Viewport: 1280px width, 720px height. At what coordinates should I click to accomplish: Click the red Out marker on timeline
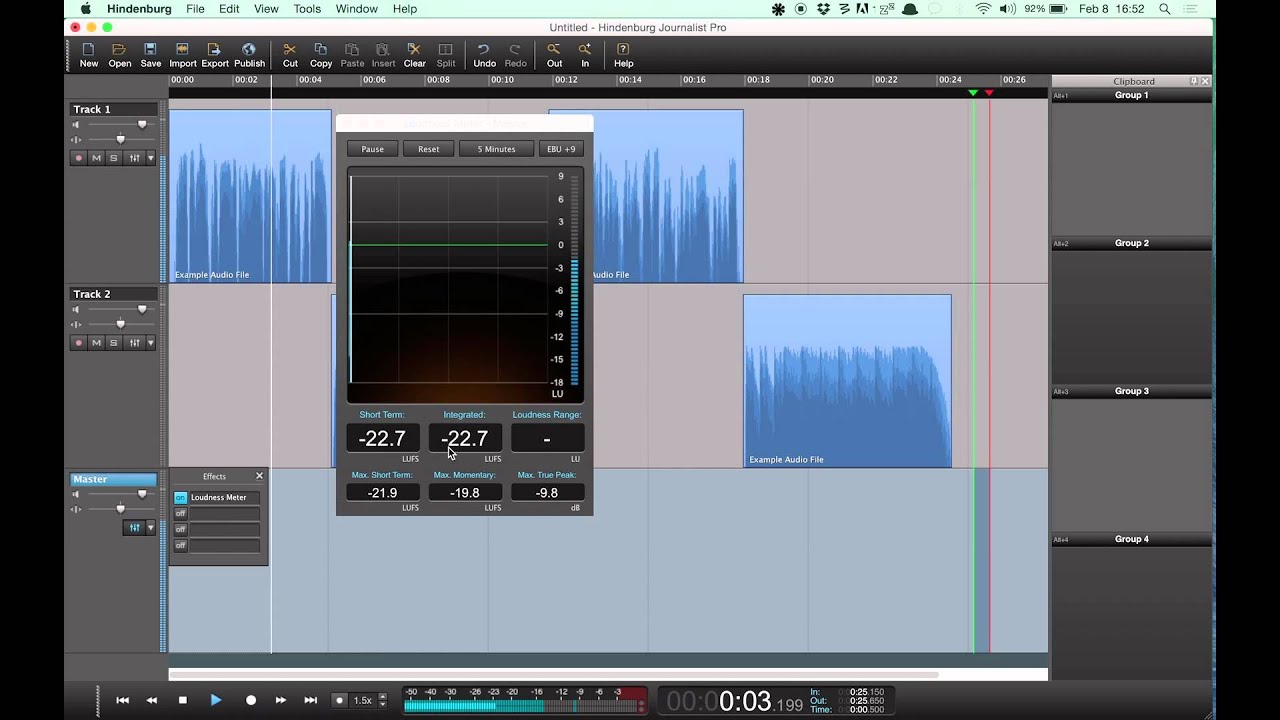click(989, 93)
